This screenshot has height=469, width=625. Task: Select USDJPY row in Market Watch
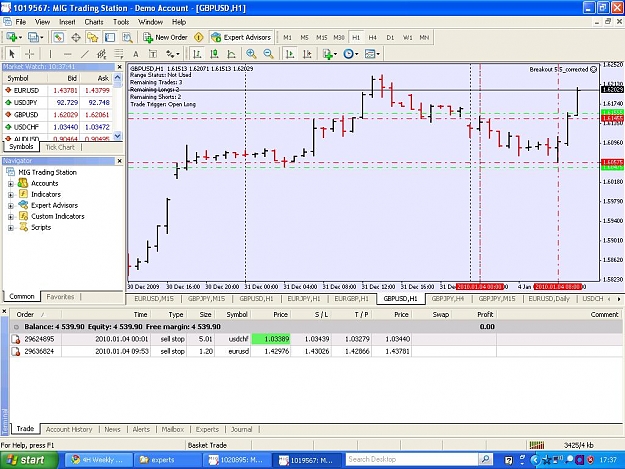pos(58,102)
